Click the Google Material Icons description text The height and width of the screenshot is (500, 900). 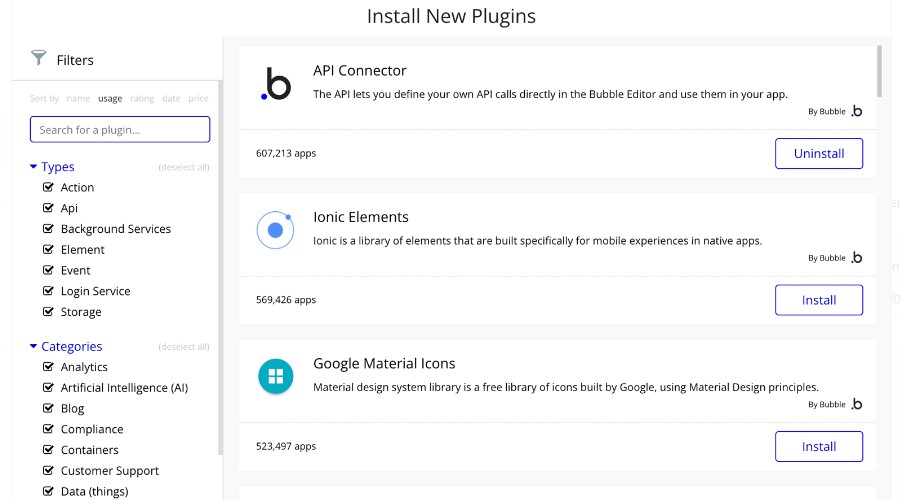(565, 387)
